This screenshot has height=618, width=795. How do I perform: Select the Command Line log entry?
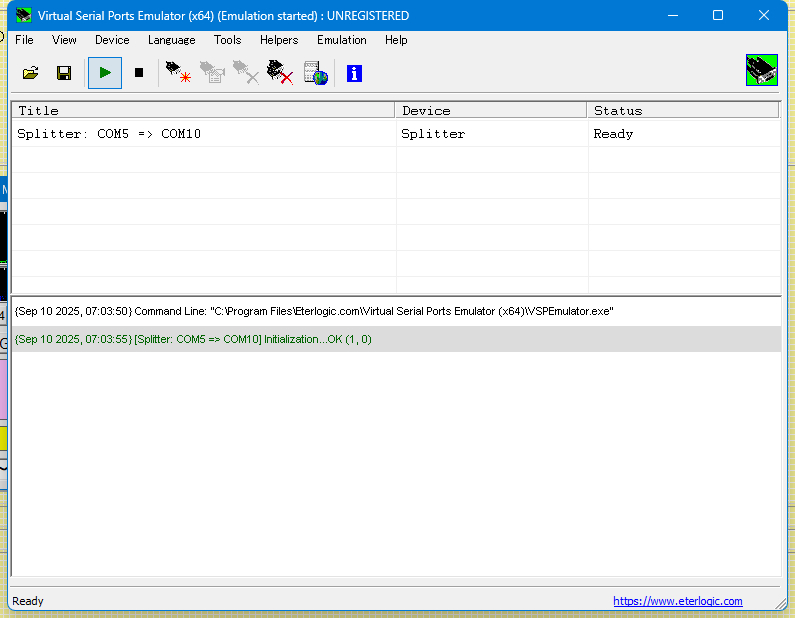tap(396, 311)
